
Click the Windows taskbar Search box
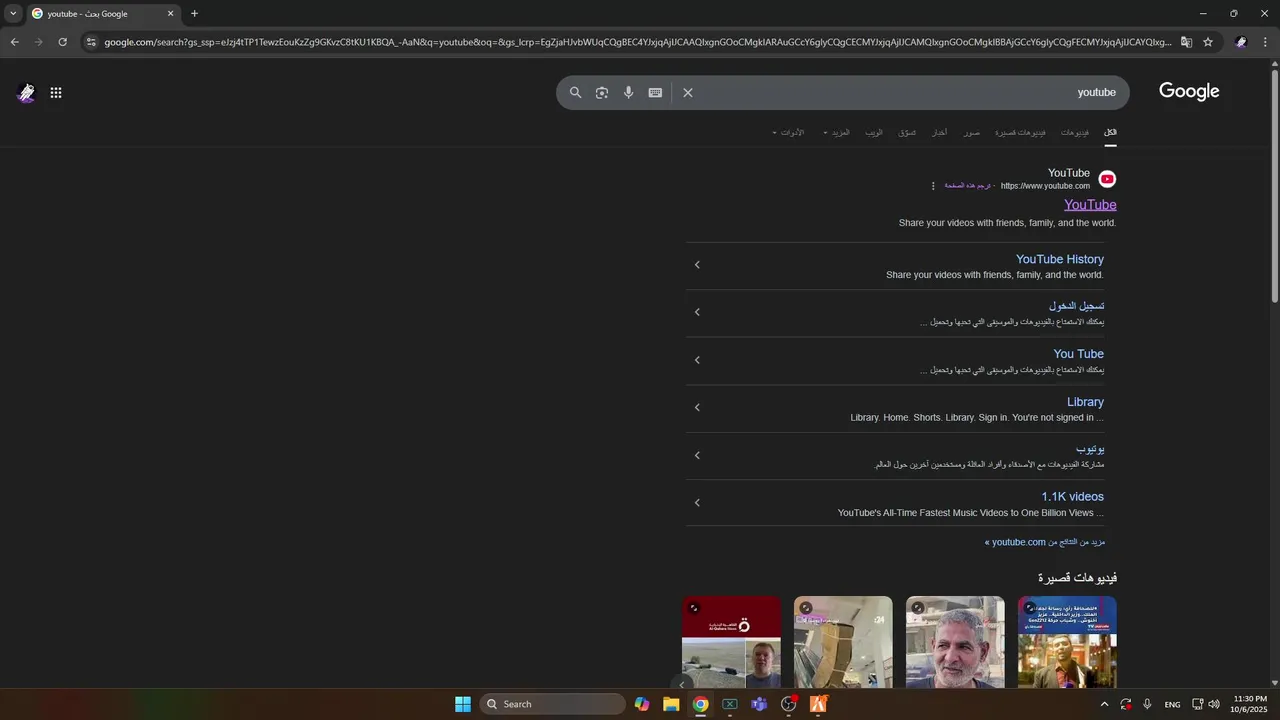[553, 704]
